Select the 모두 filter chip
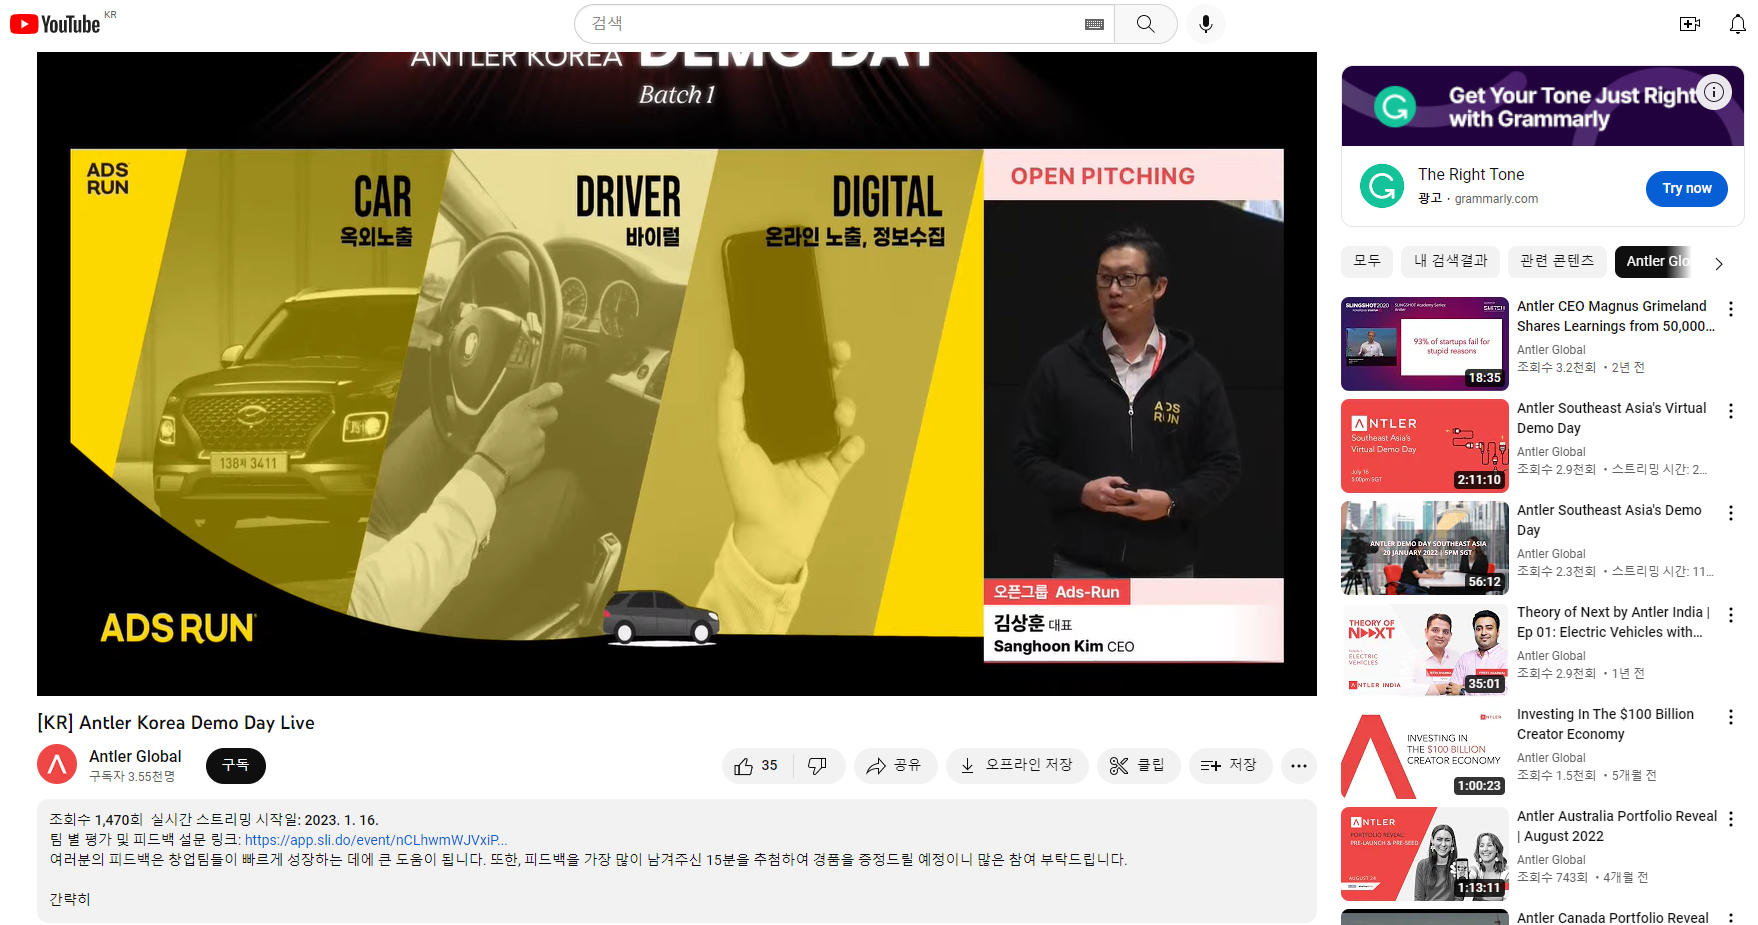 [1367, 261]
